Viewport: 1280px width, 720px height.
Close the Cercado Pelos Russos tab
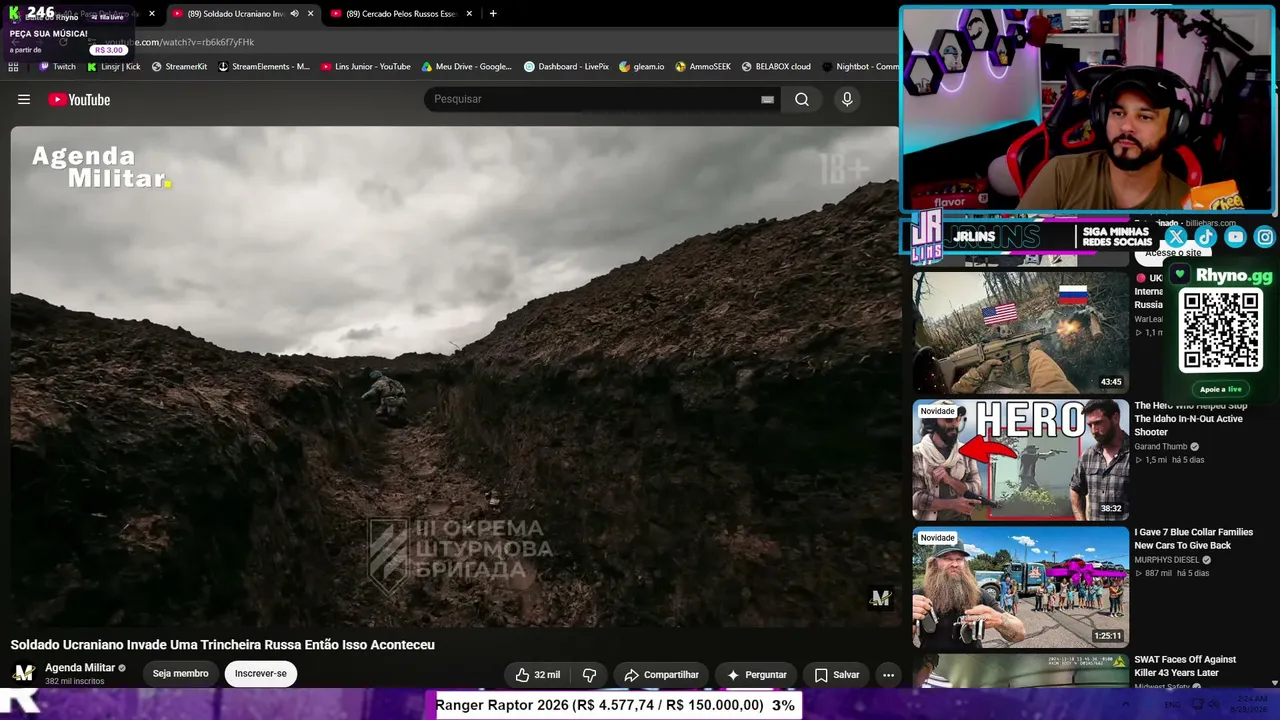[x=469, y=14]
